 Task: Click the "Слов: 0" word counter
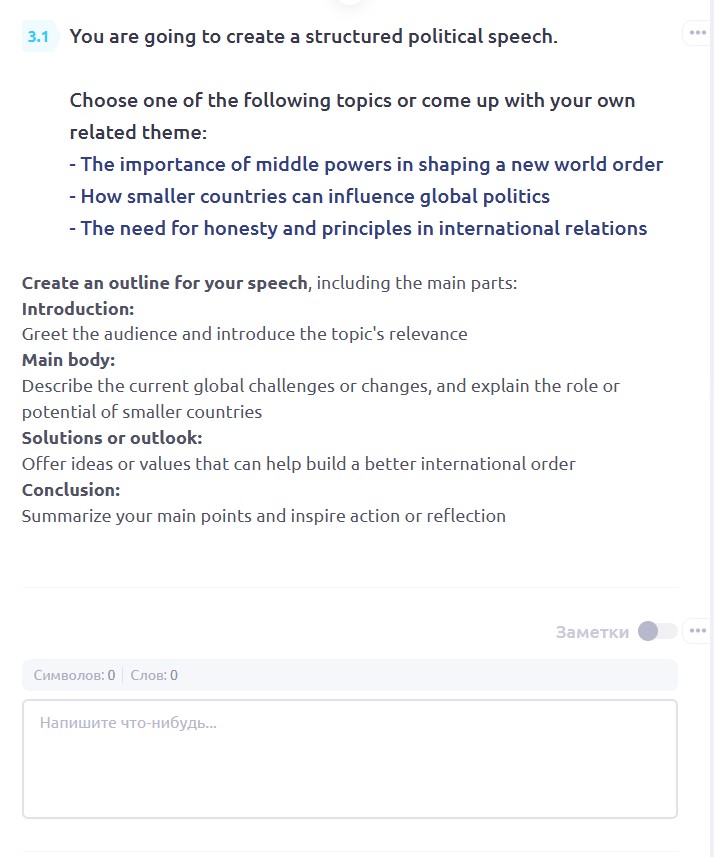click(154, 675)
